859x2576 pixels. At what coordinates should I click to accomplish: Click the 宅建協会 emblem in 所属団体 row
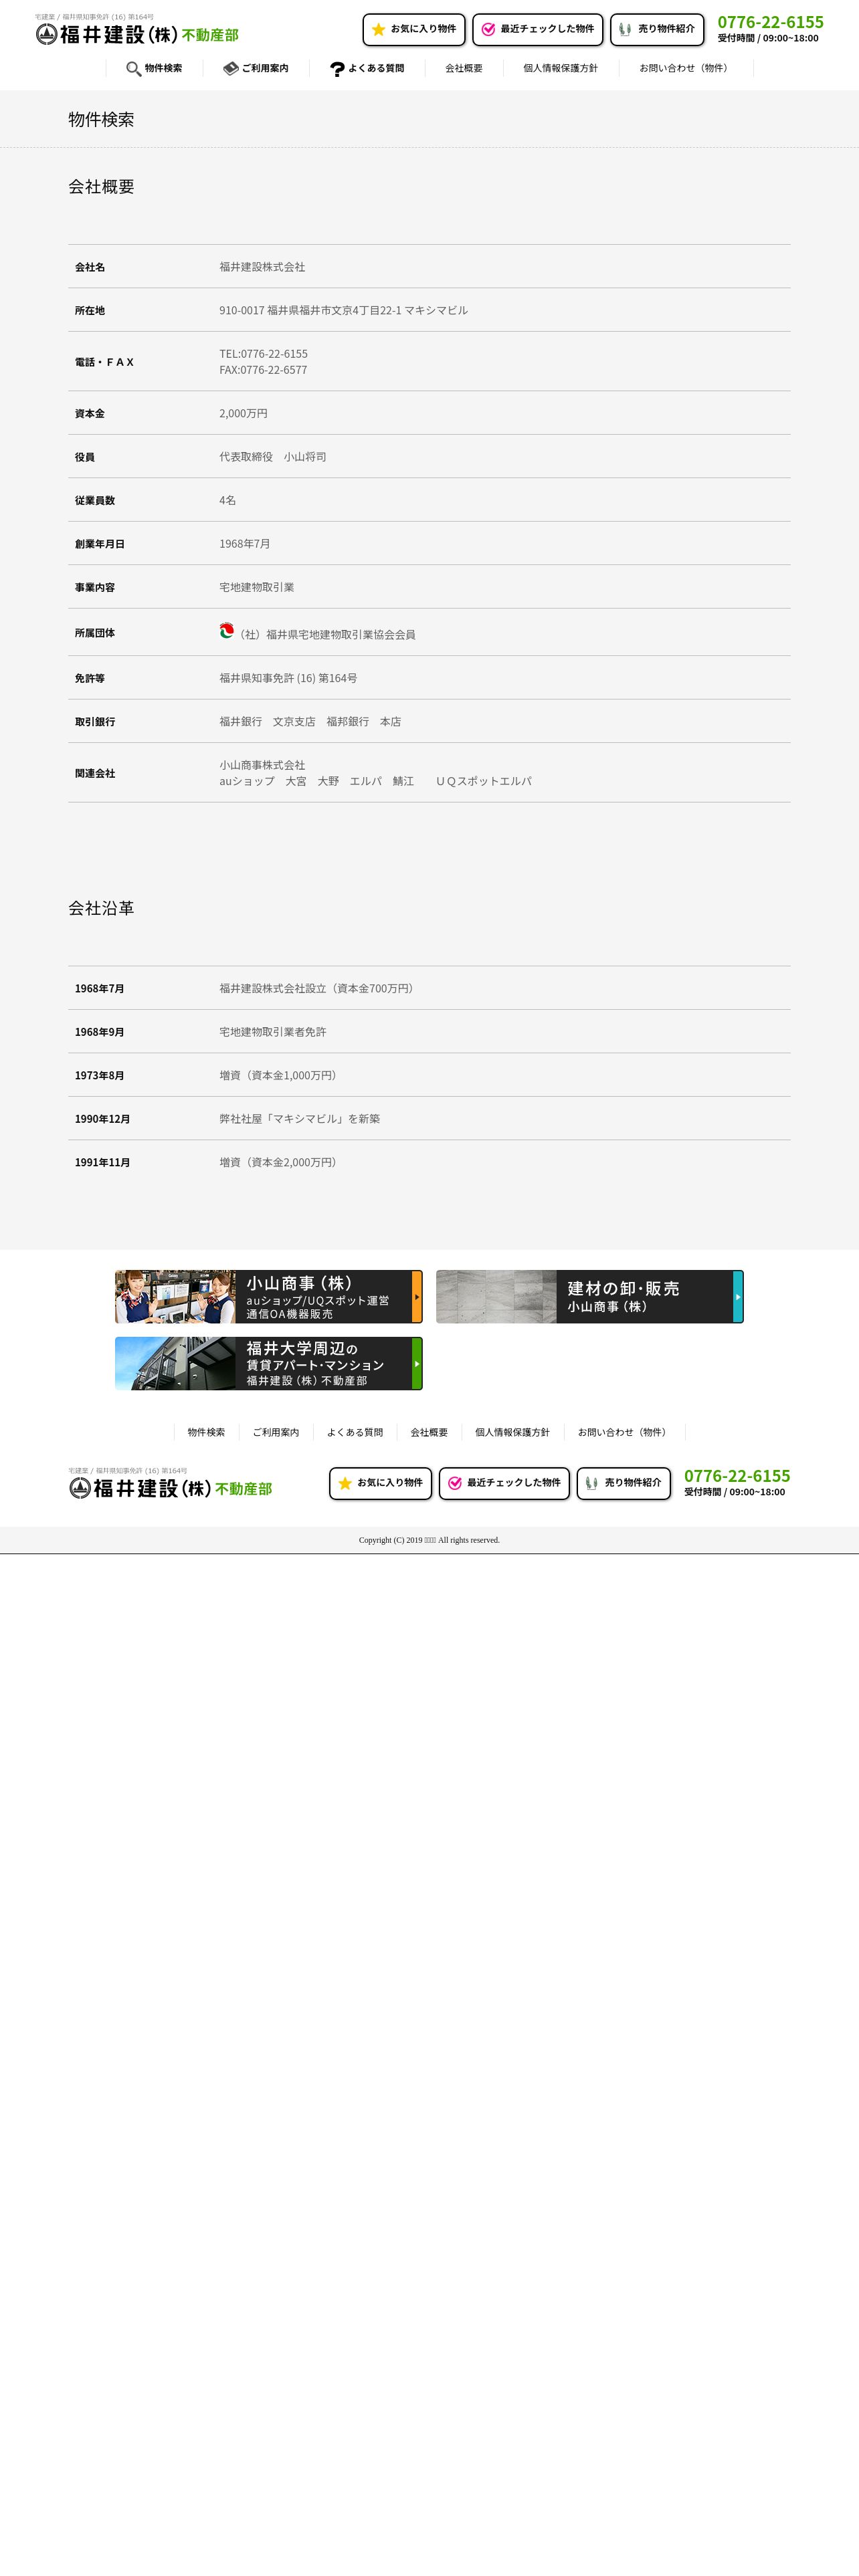click(x=227, y=630)
